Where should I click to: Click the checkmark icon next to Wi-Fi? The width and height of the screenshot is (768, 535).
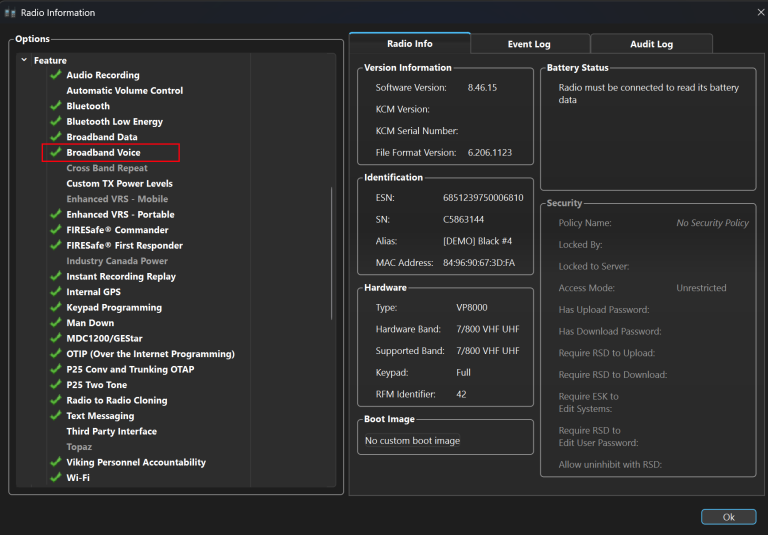(x=56, y=478)
